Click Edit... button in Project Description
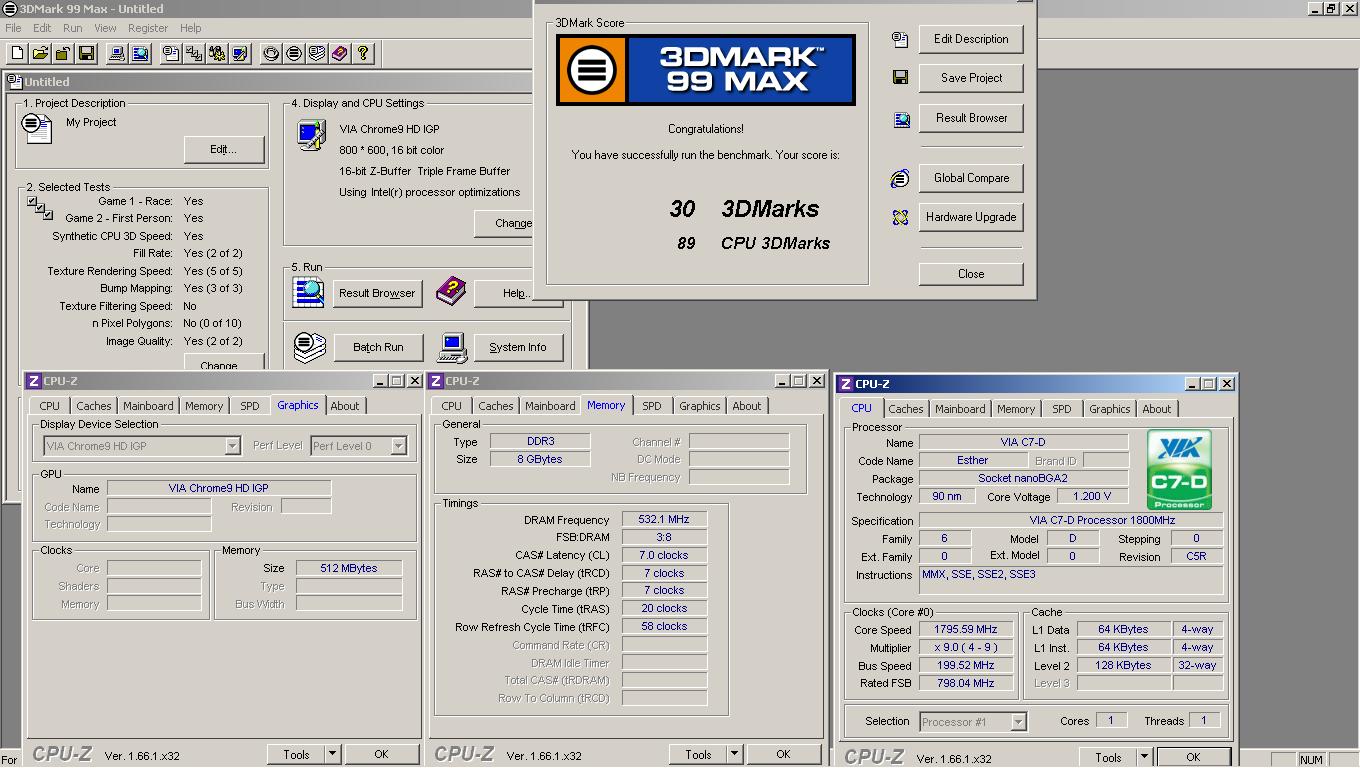Image resolution: width=1360 pixels, height=768 pixels. 224,150
